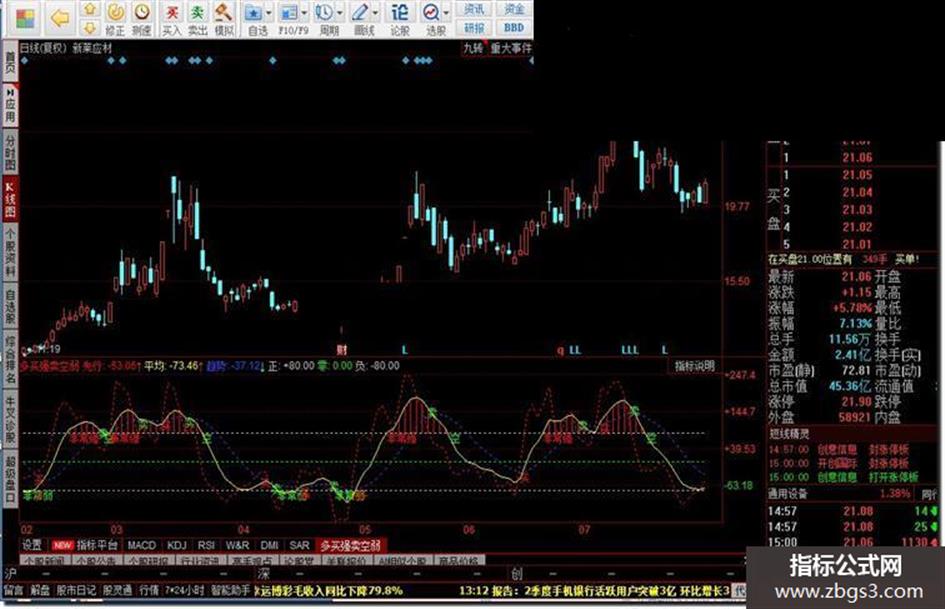
Task: Open the 综合排名 side tab
Action: pos(10,359)
